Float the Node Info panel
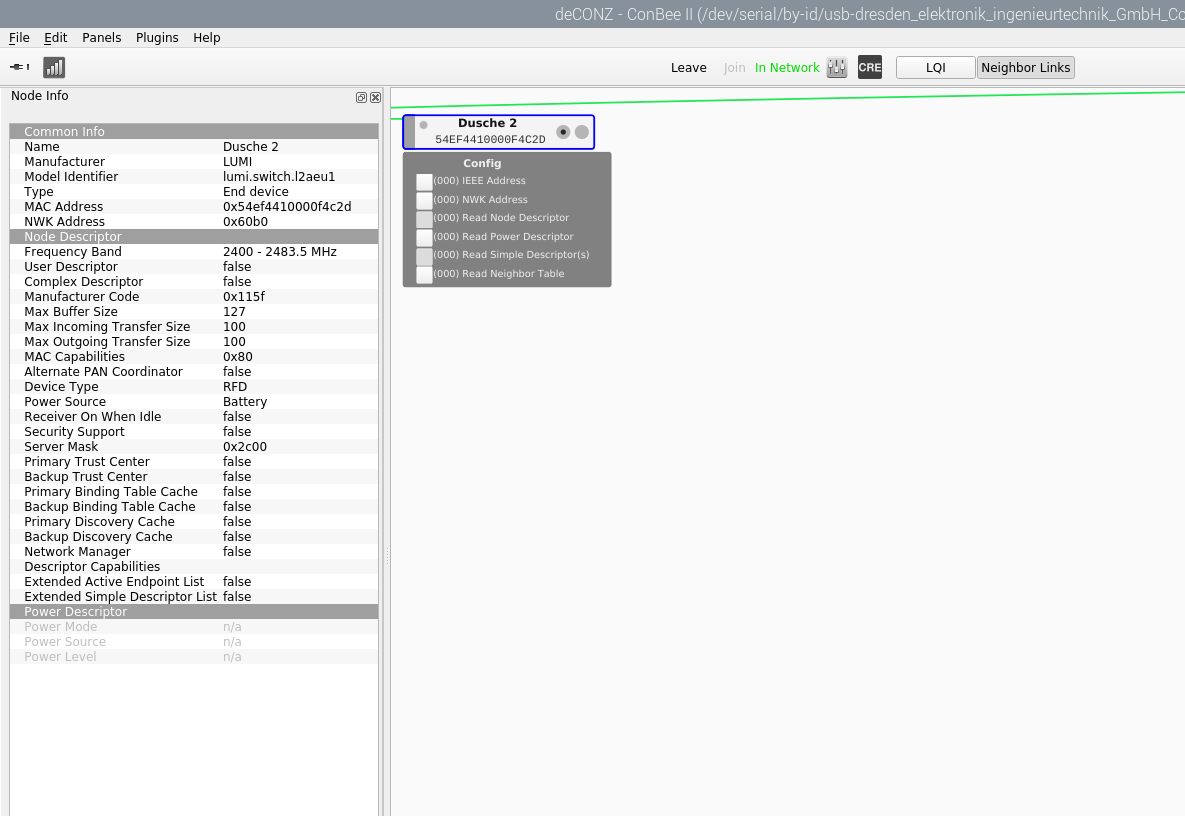The height and width of the screenshot is (816, 1185). [x=362, y=97]
